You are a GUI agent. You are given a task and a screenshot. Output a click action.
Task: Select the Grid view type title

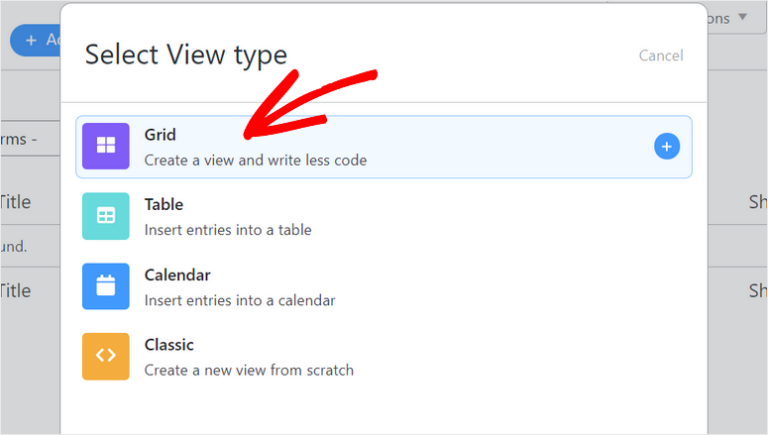click(x=160, y=134)
